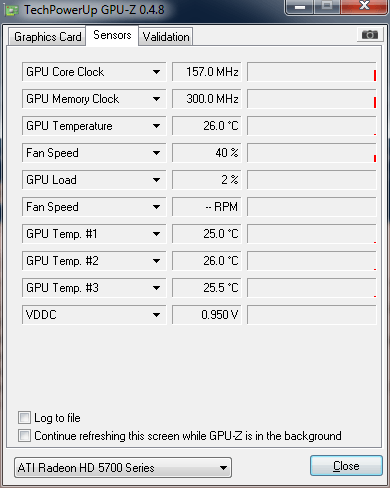Select the Sensors tab
390x488 pixels.
point(112,35)
